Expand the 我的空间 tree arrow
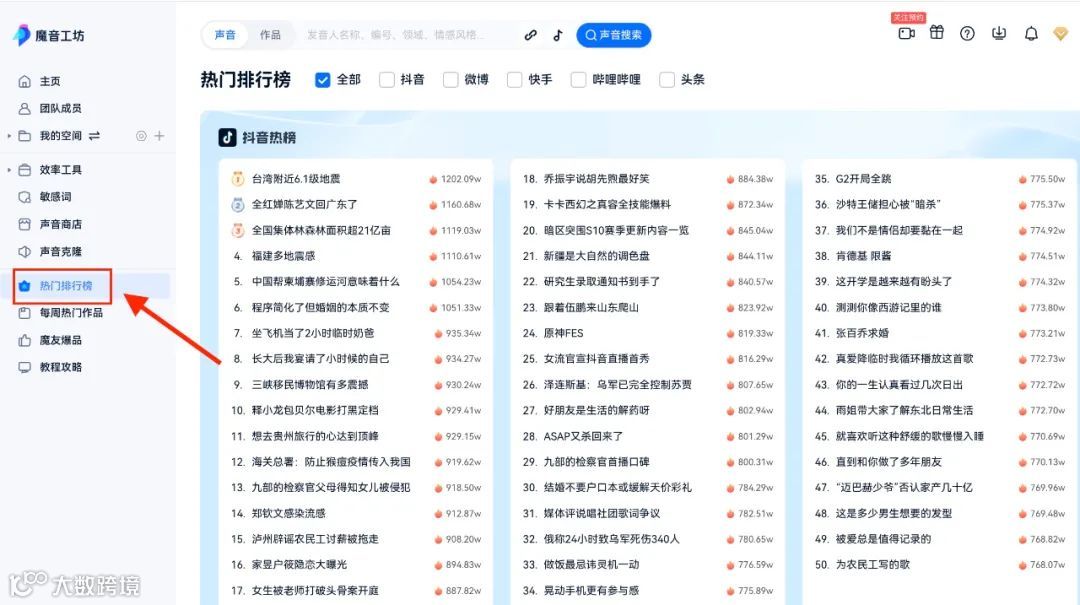The width and height of the screenshot is (1080, 605). point(9,136)
